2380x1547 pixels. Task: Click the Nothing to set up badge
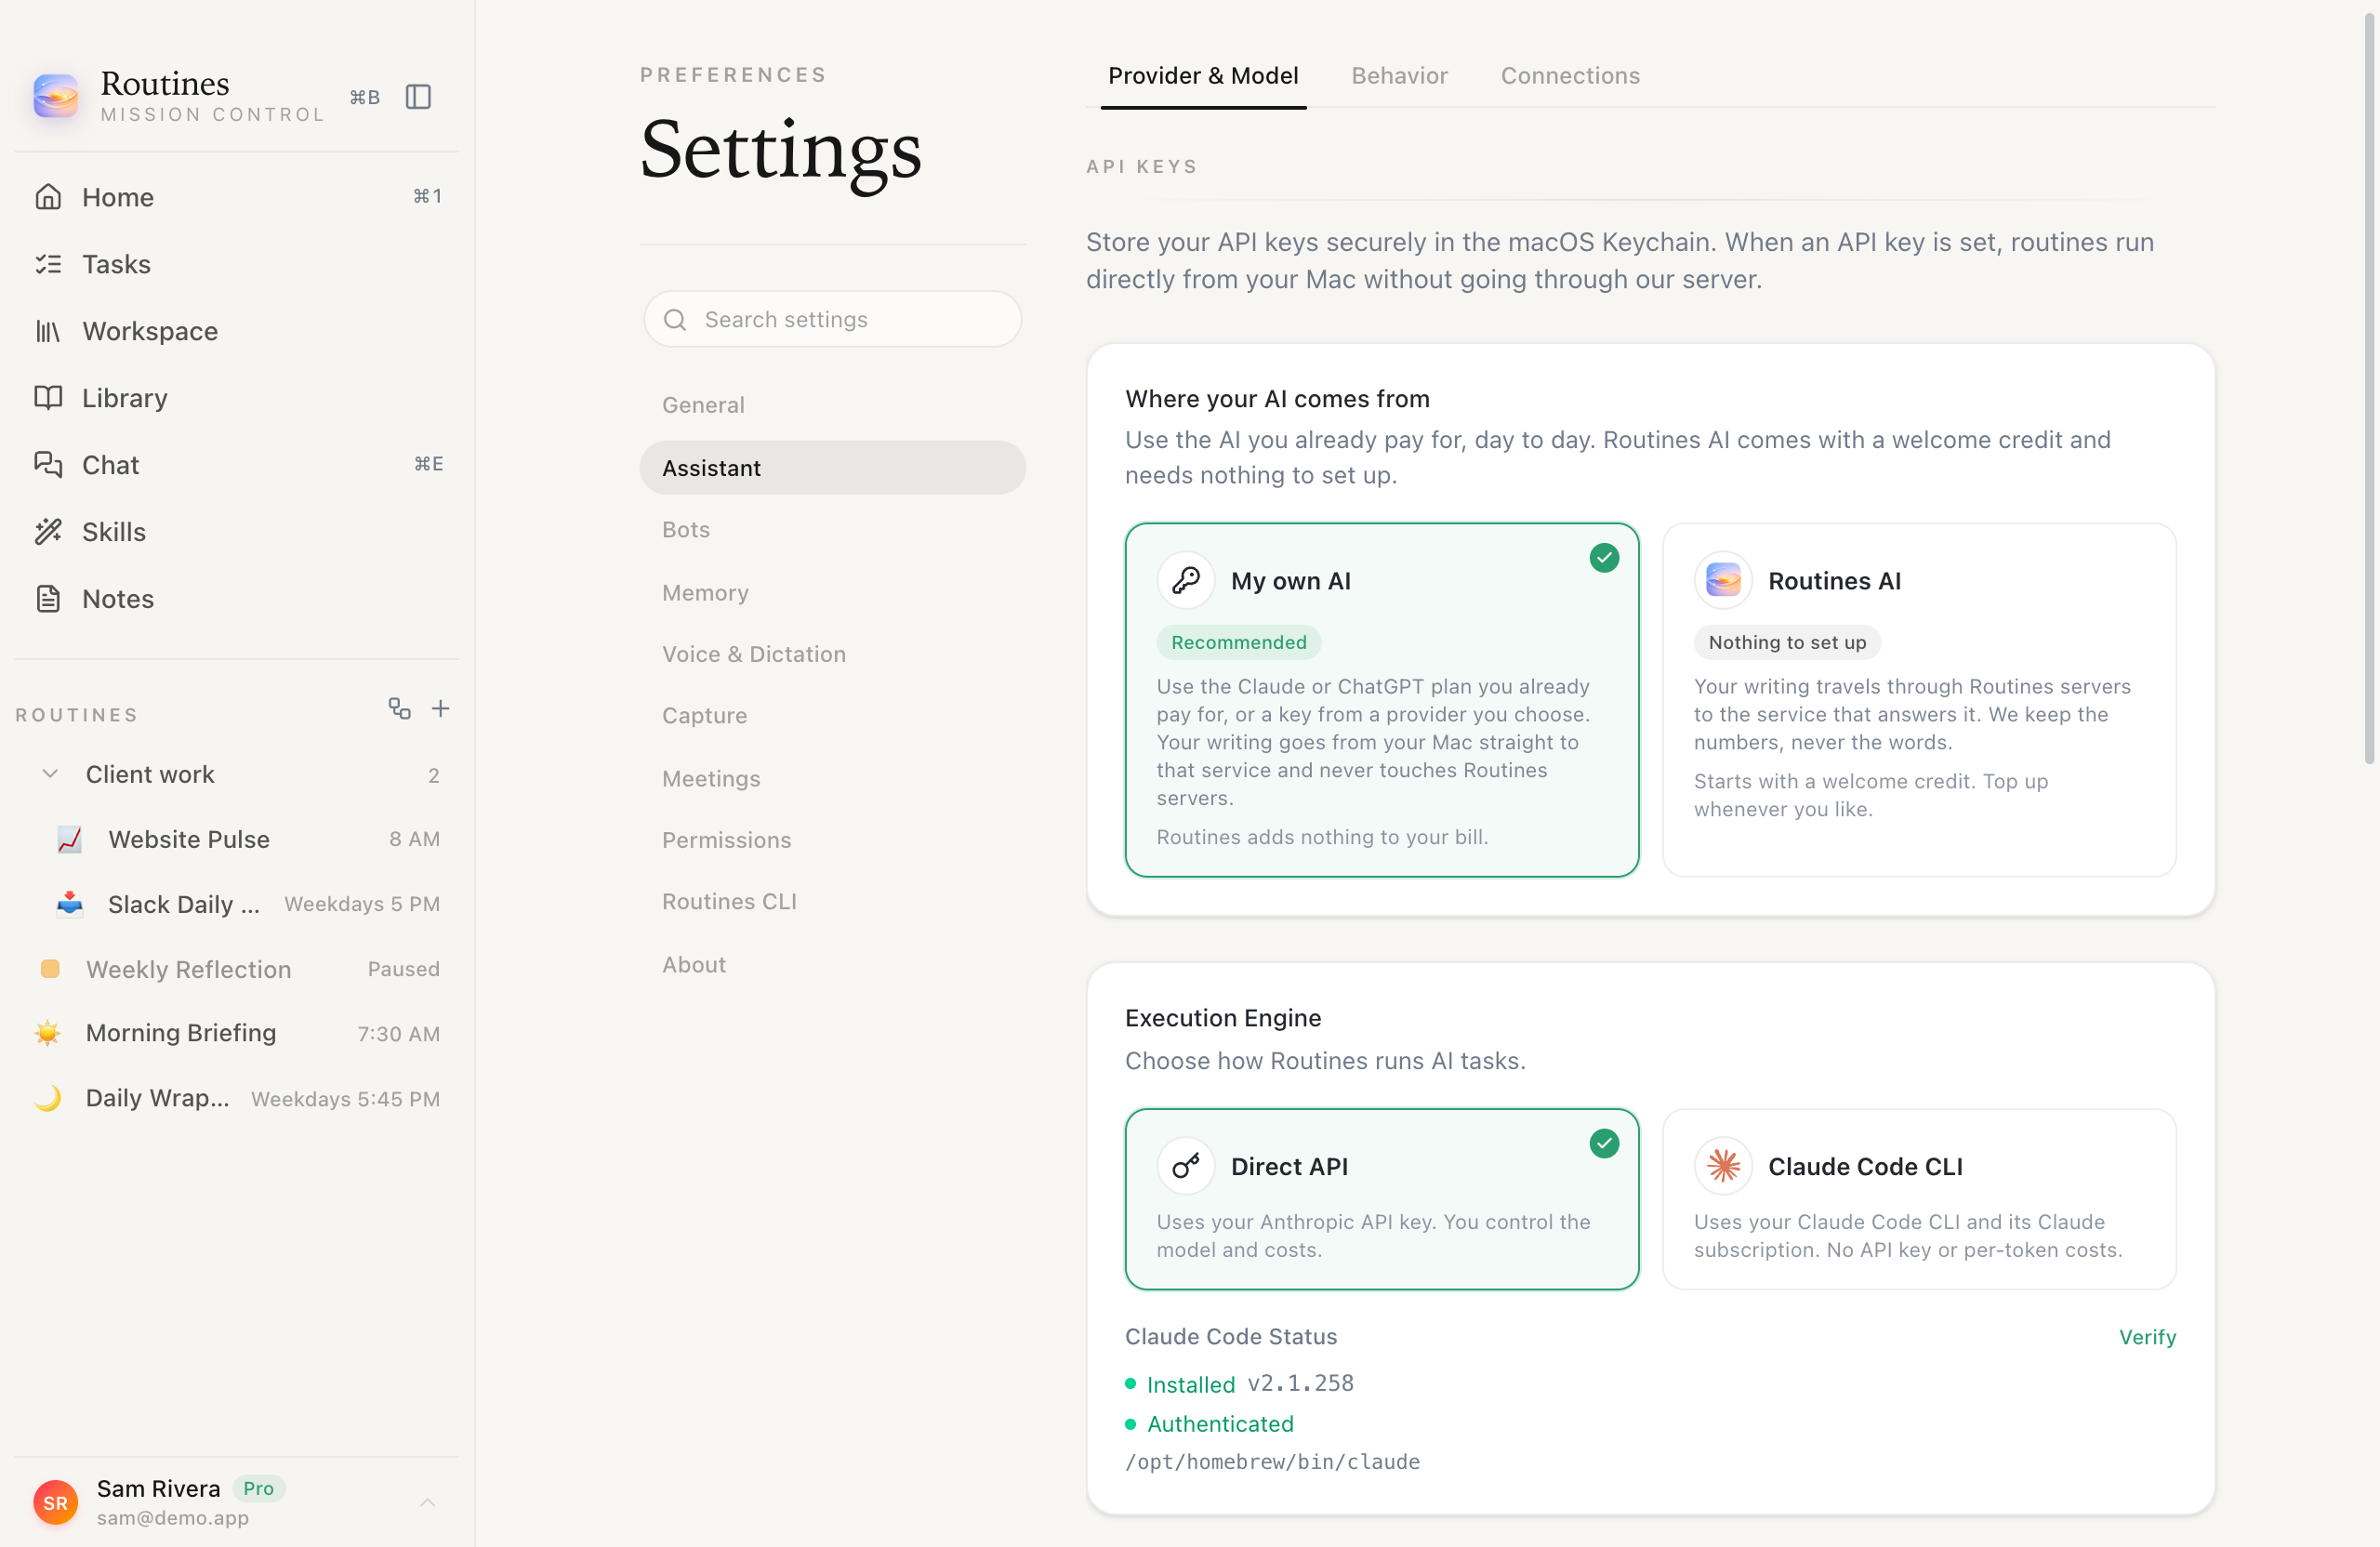[1787, 643]
